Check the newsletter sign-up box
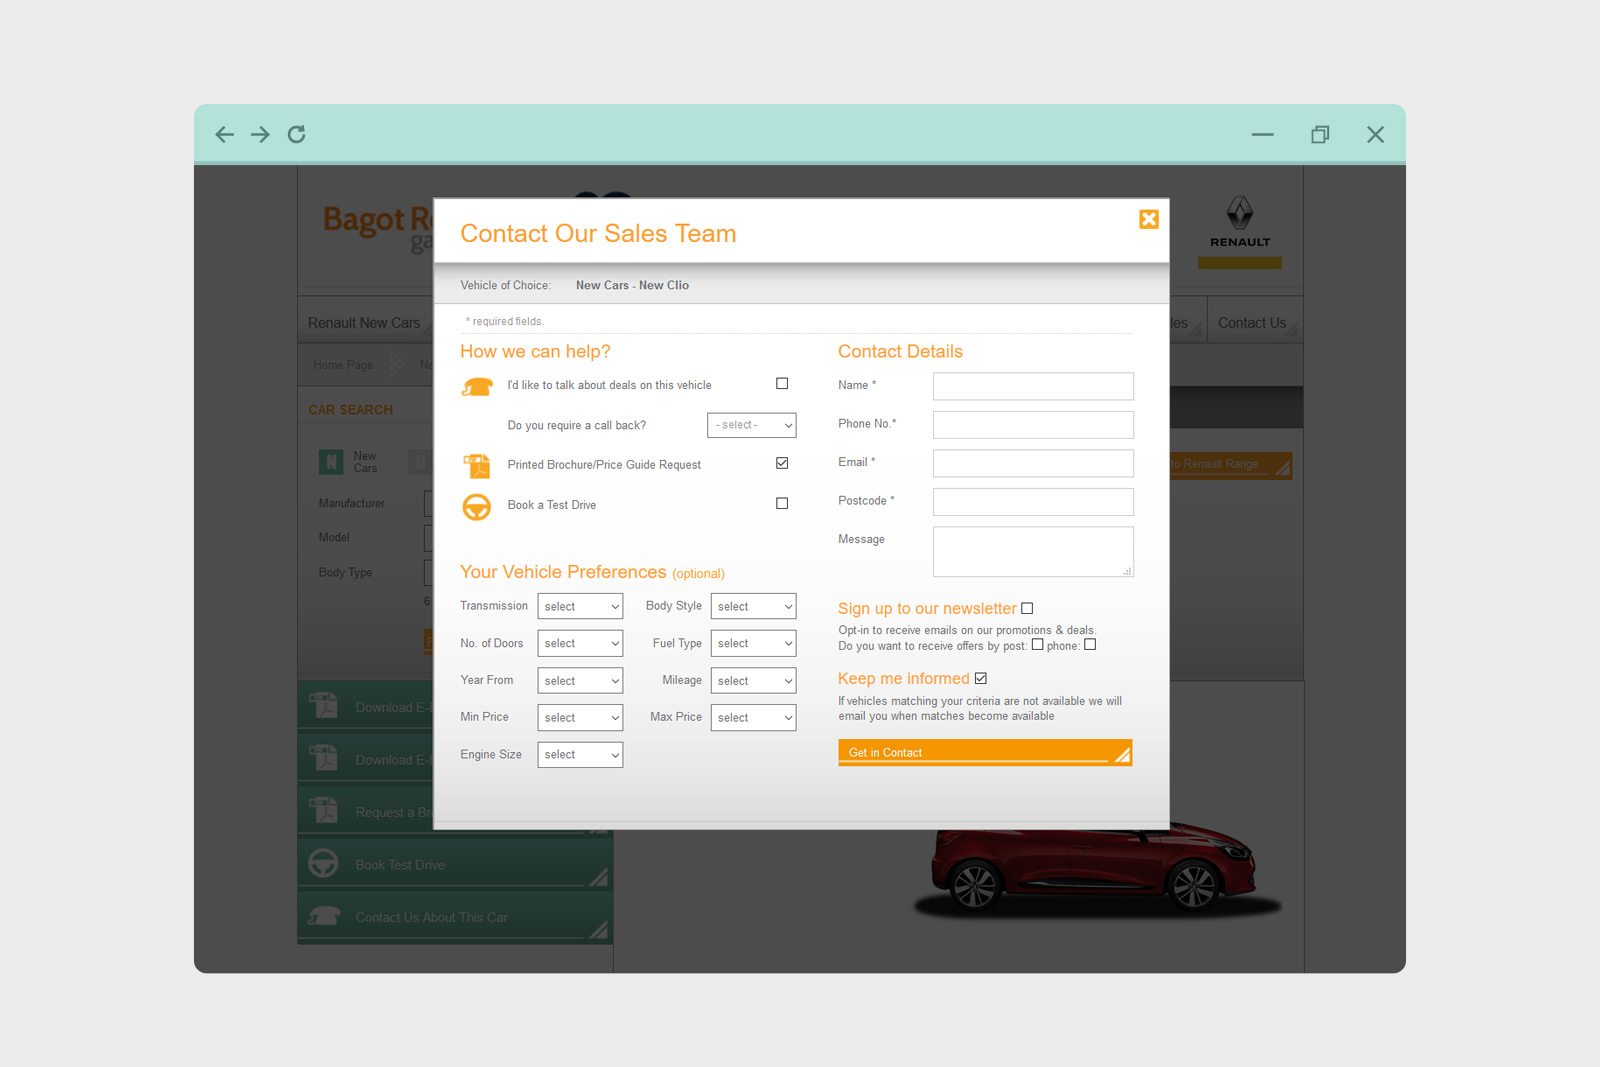This screenshot has height=1067, width=1600. 1027,609
